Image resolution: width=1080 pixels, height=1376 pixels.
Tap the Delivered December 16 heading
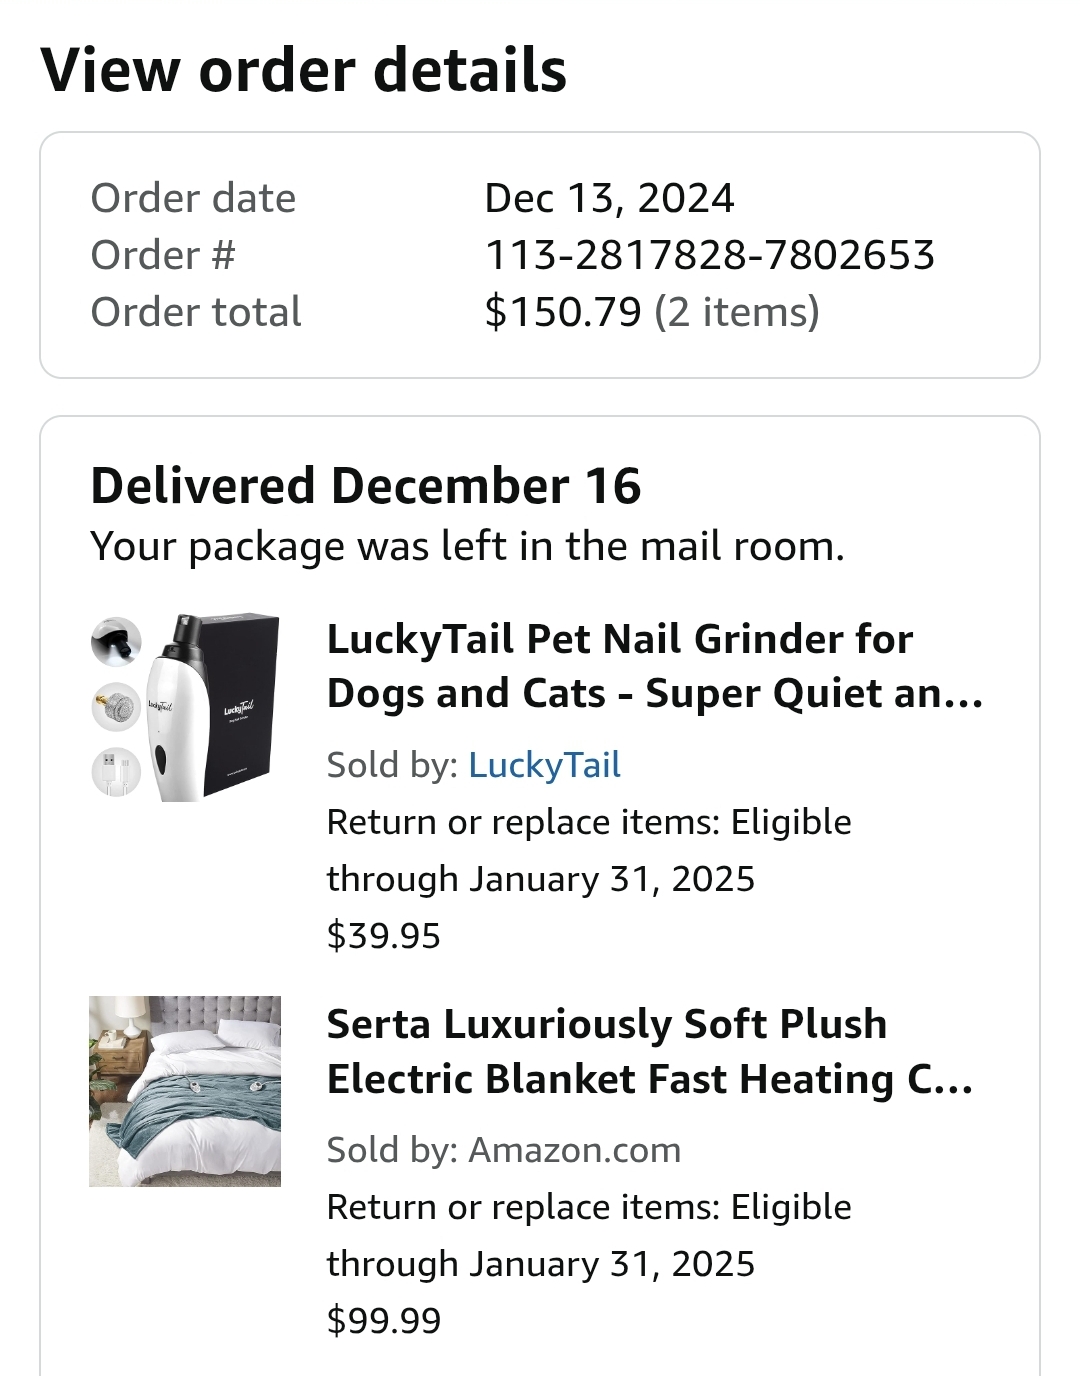366,486
